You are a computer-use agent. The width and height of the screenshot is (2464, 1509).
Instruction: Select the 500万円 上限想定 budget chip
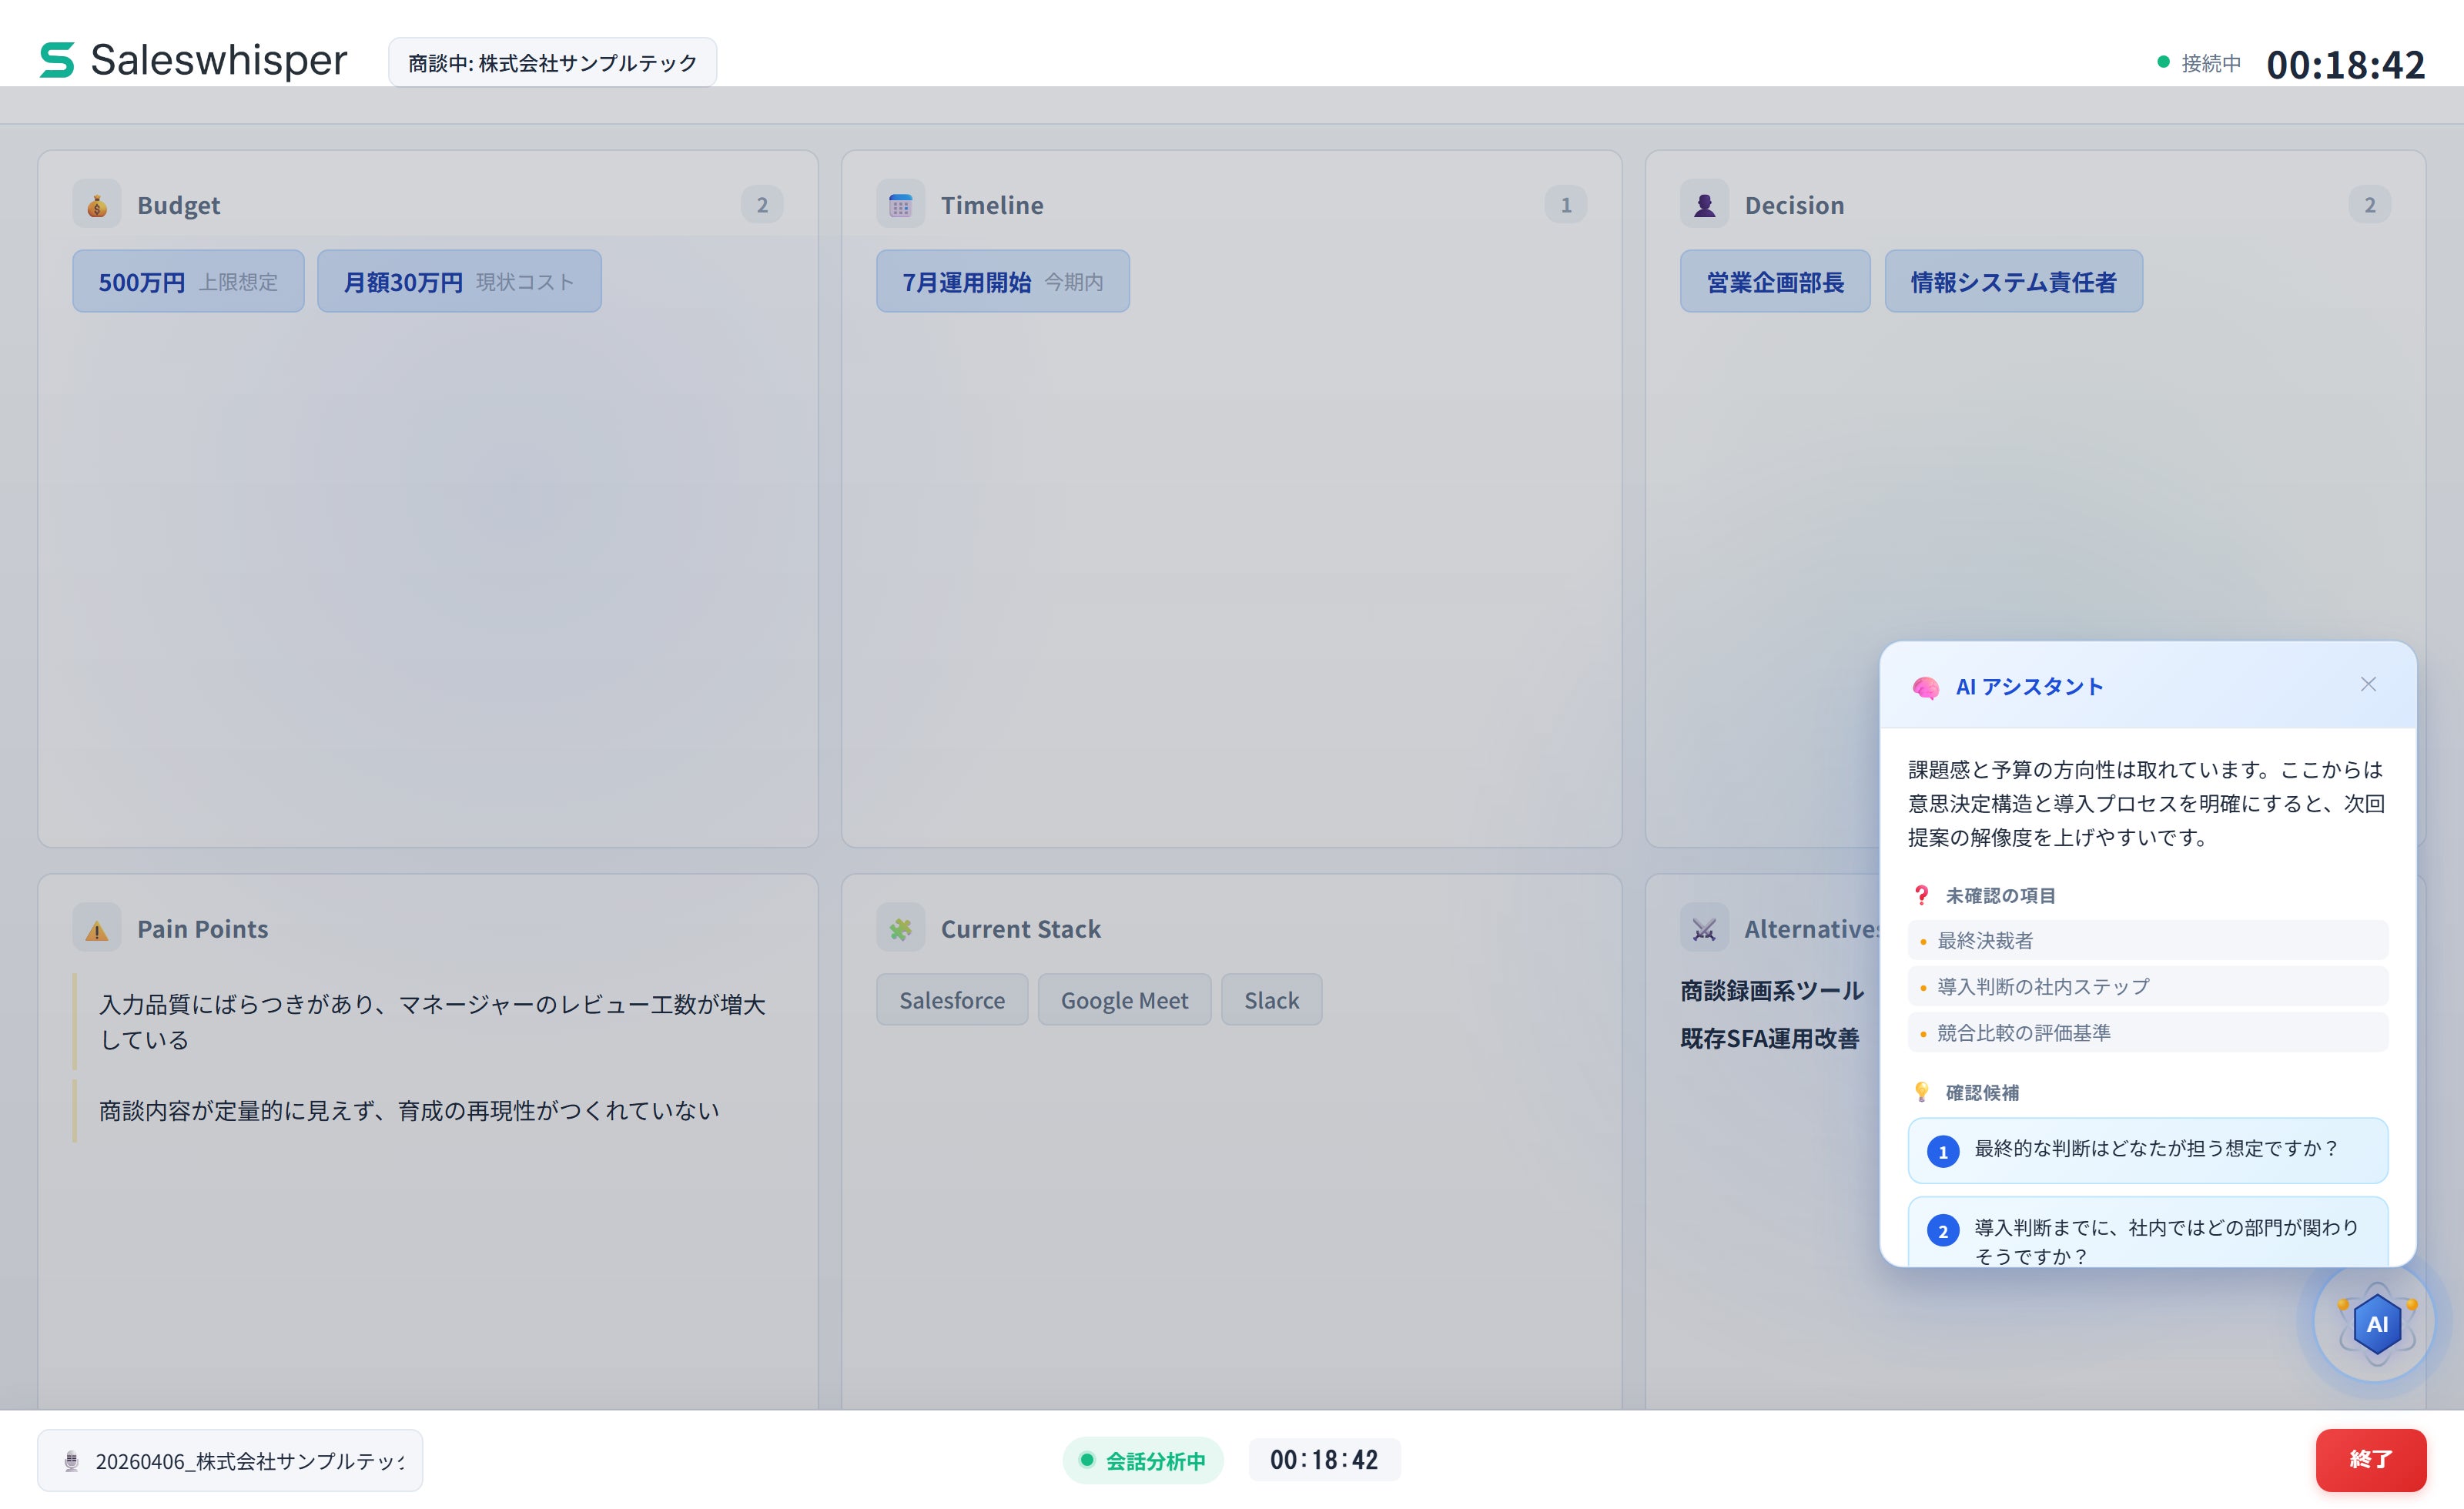[188, 282]
